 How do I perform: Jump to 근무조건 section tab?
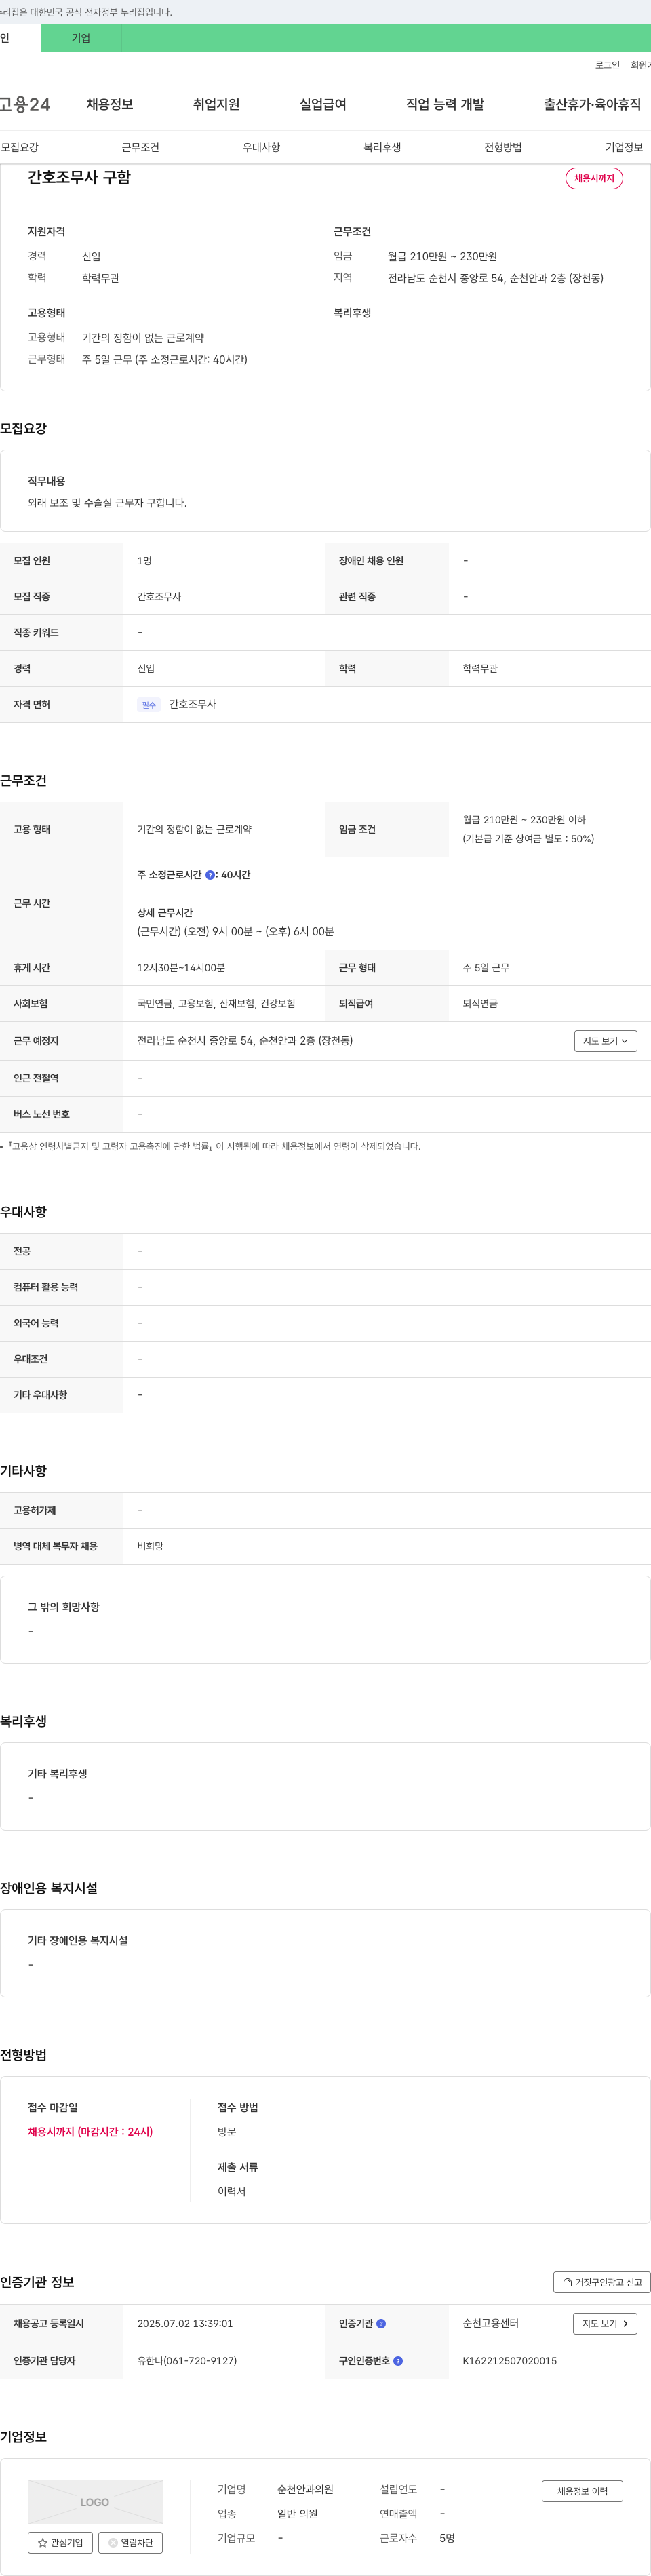coord(140,147)
